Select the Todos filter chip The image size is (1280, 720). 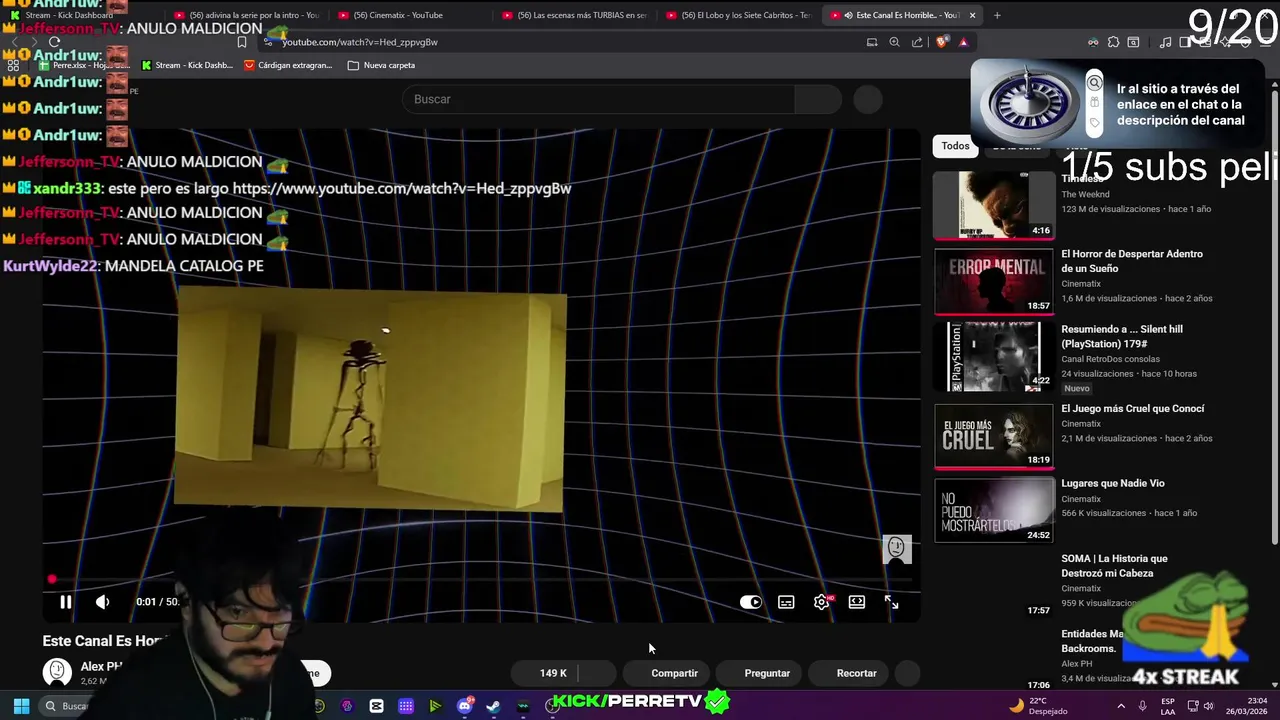click(x=955, y=146)
